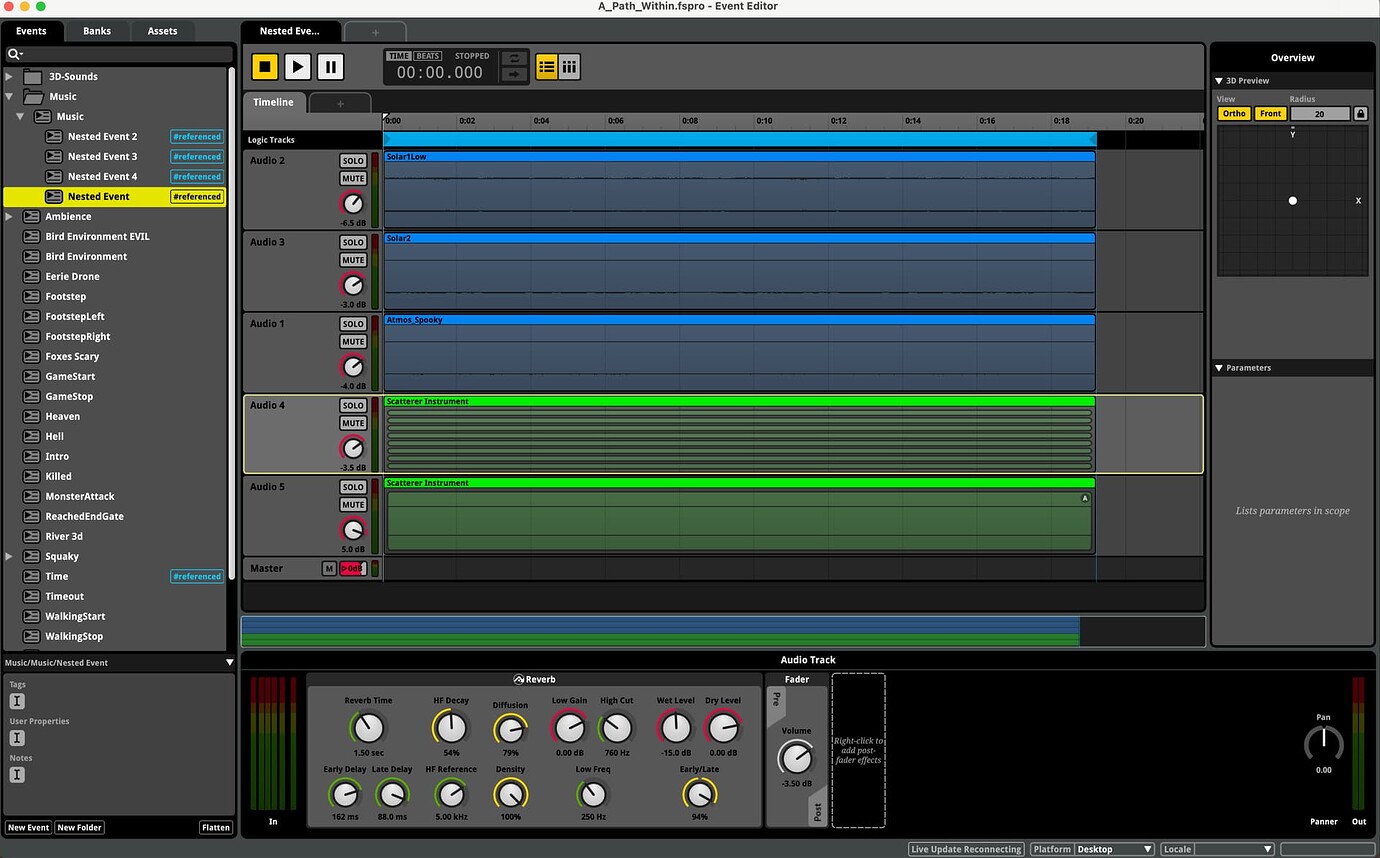The image size is (1380, 858).
Task: Solo the Audio 2 track
Action: (x=353, y=161)
